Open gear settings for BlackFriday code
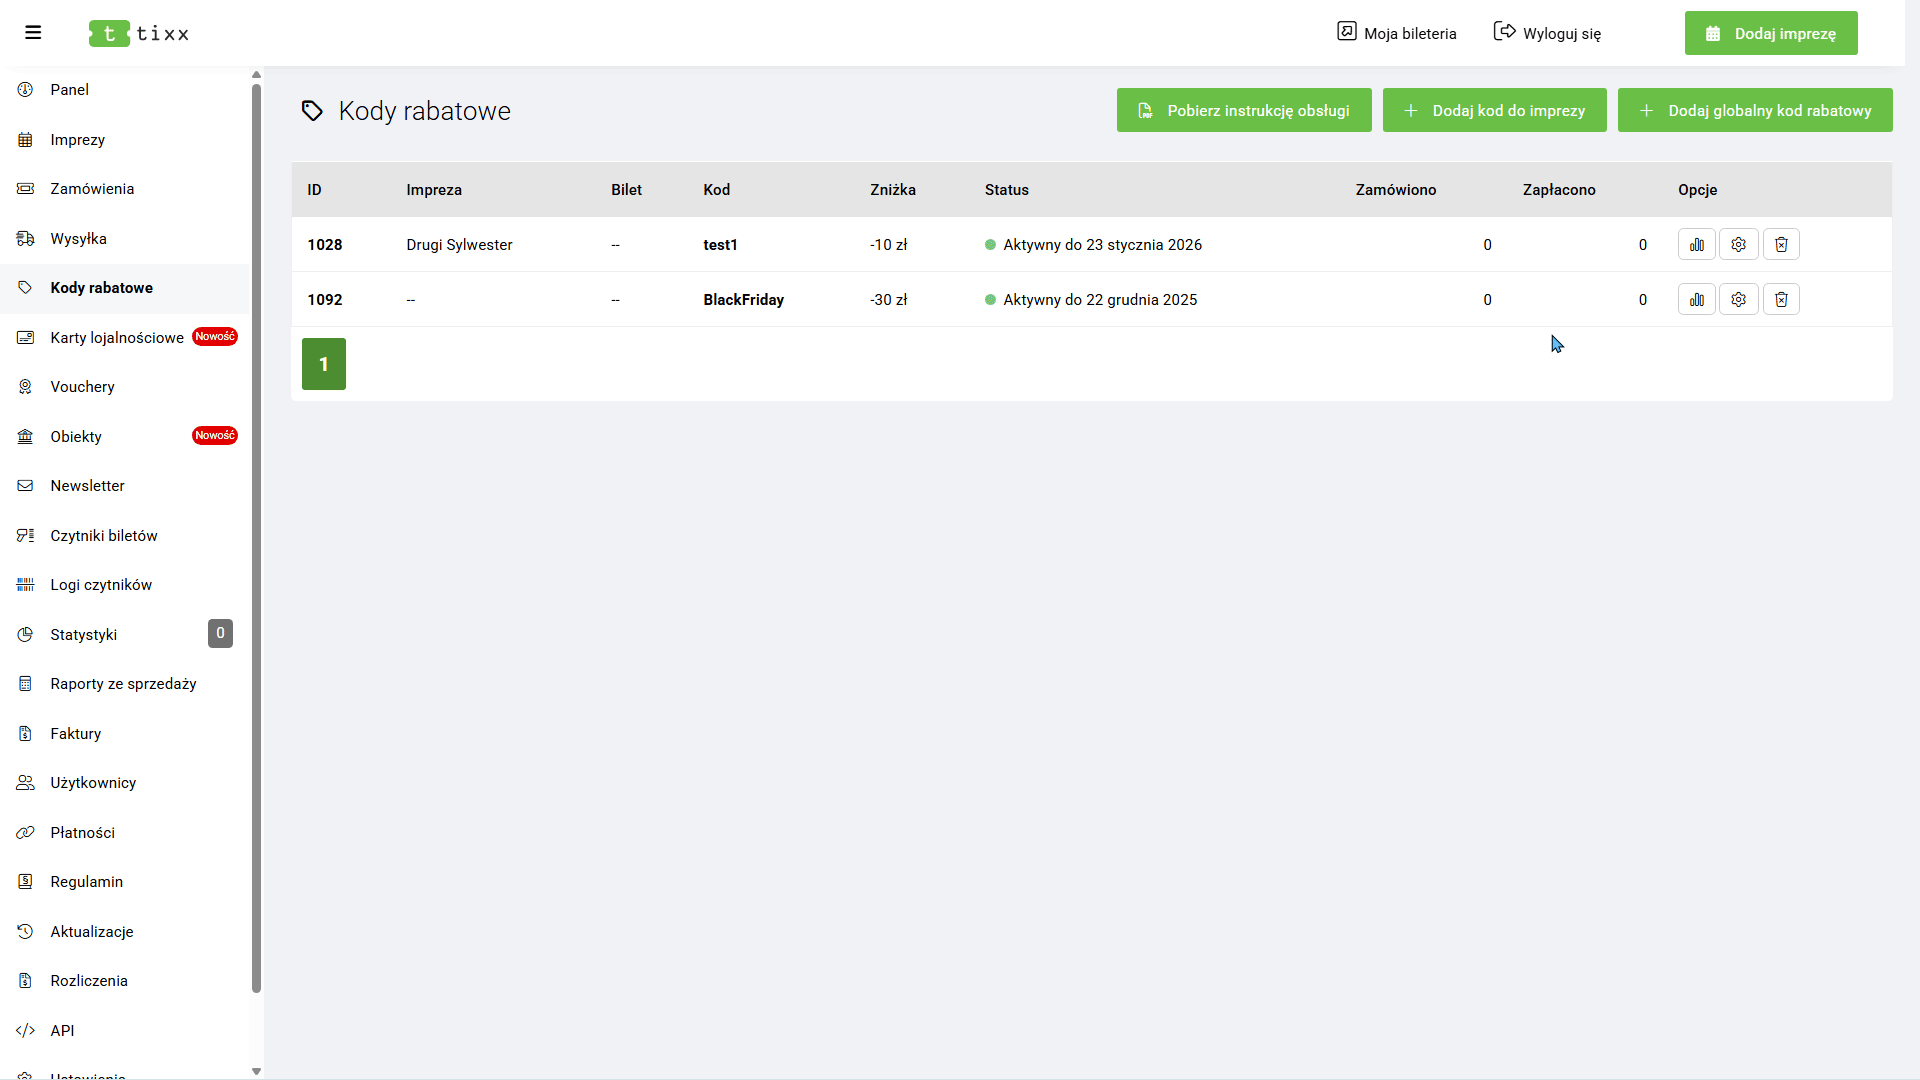1920x1080 pixels. 1739,300
